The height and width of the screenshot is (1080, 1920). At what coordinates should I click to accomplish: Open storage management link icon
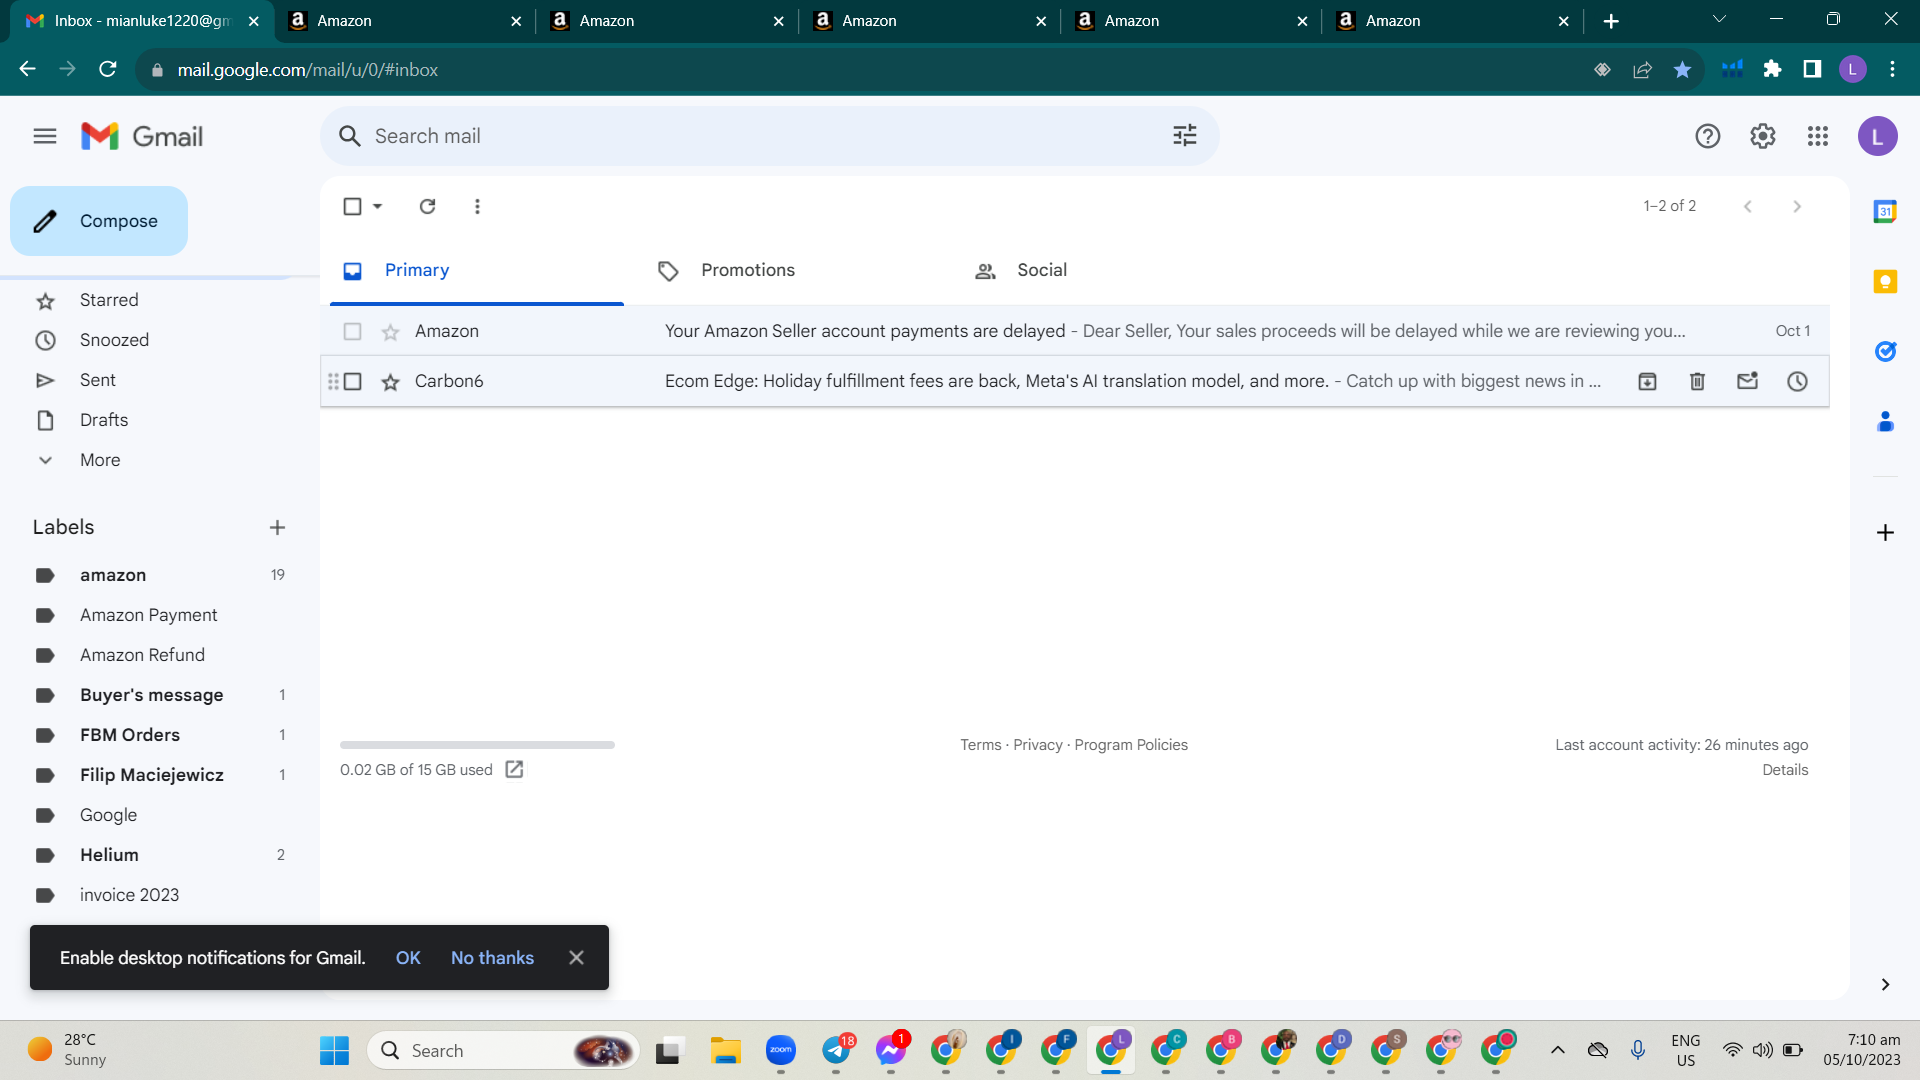[x=514, y=769]
